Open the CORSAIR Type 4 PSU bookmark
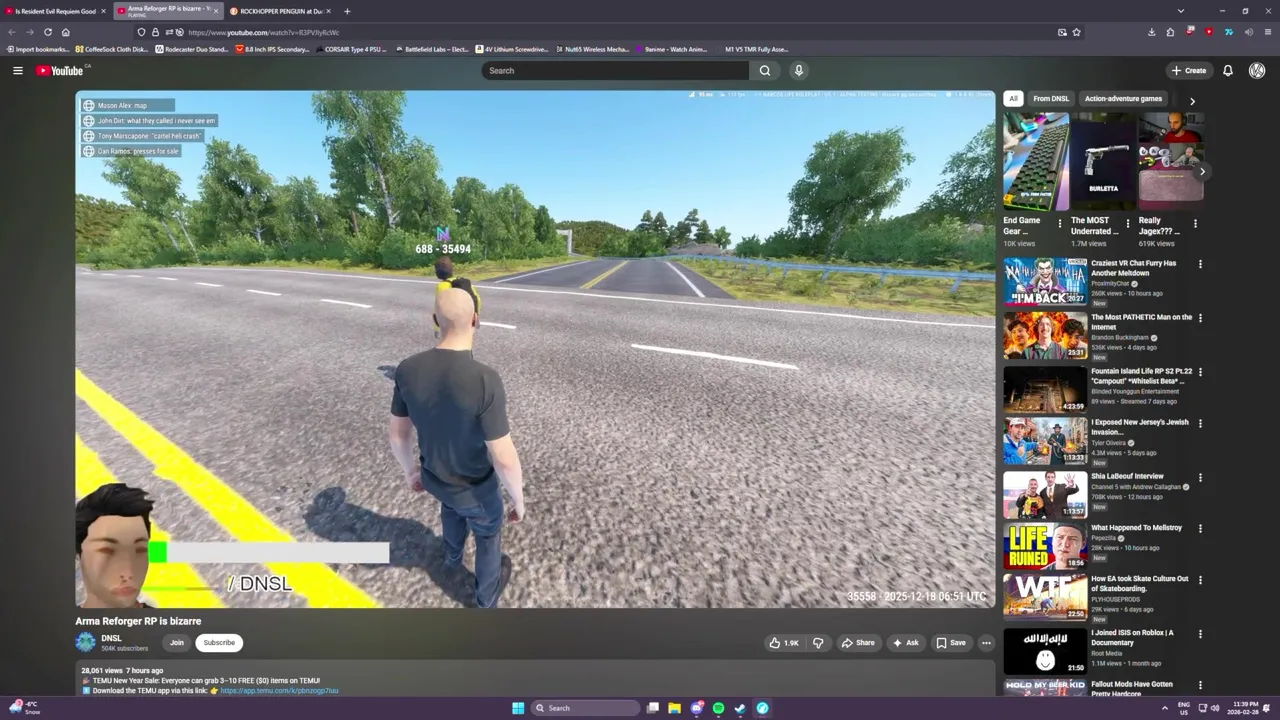 click(351, 49)
